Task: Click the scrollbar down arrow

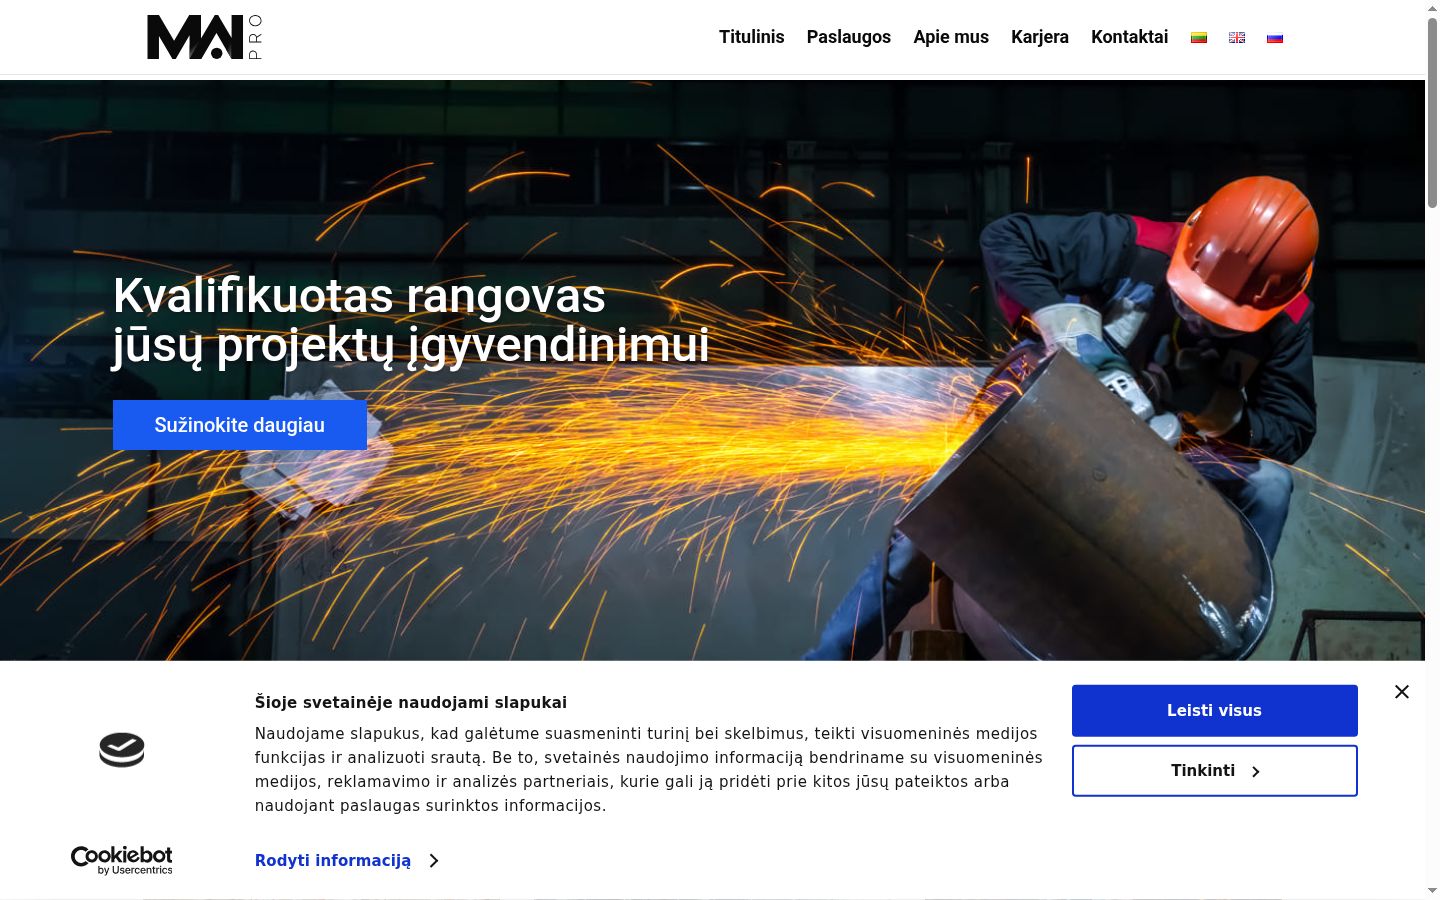Action: 1432,891
